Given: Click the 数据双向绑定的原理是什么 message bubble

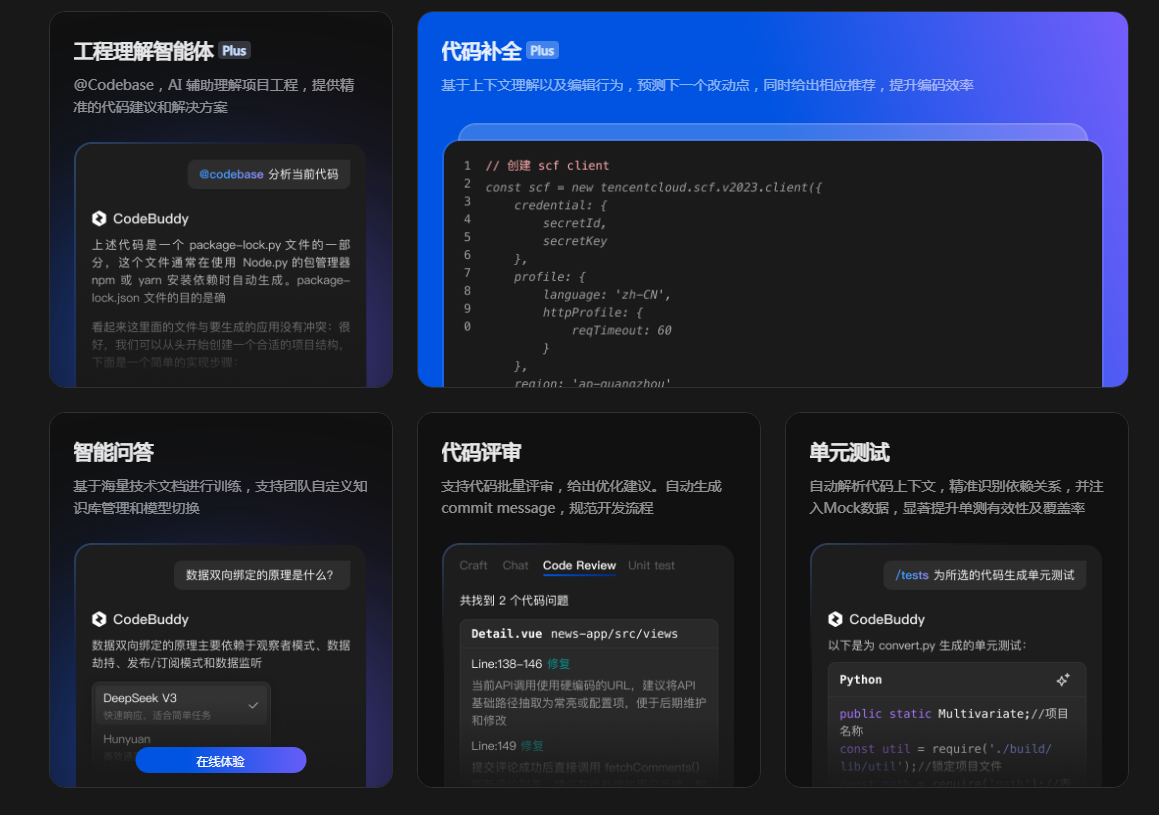Looking at the screenshot, I should (x=260, y=575).
